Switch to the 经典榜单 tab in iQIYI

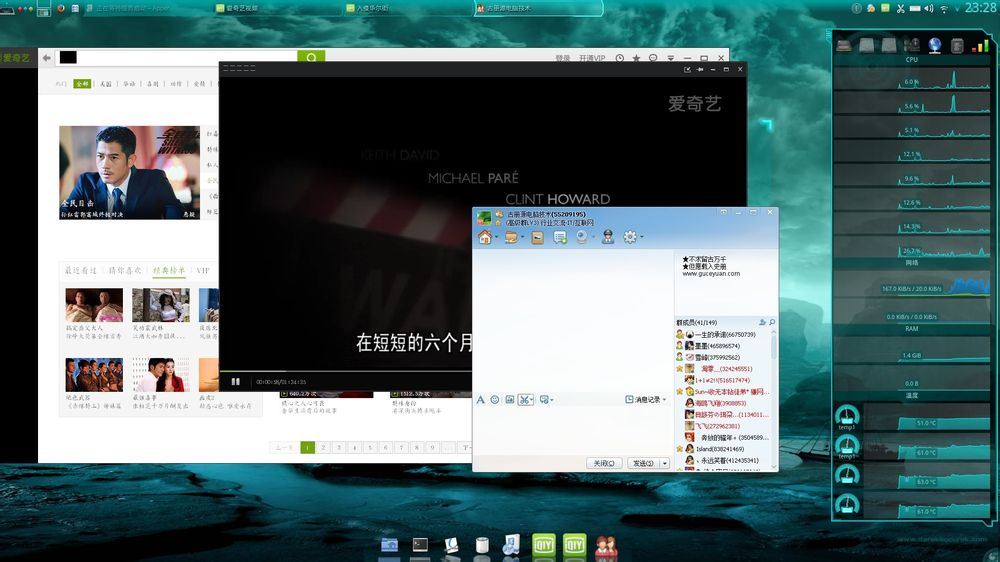pyautogui.click(x=169, y=270)
